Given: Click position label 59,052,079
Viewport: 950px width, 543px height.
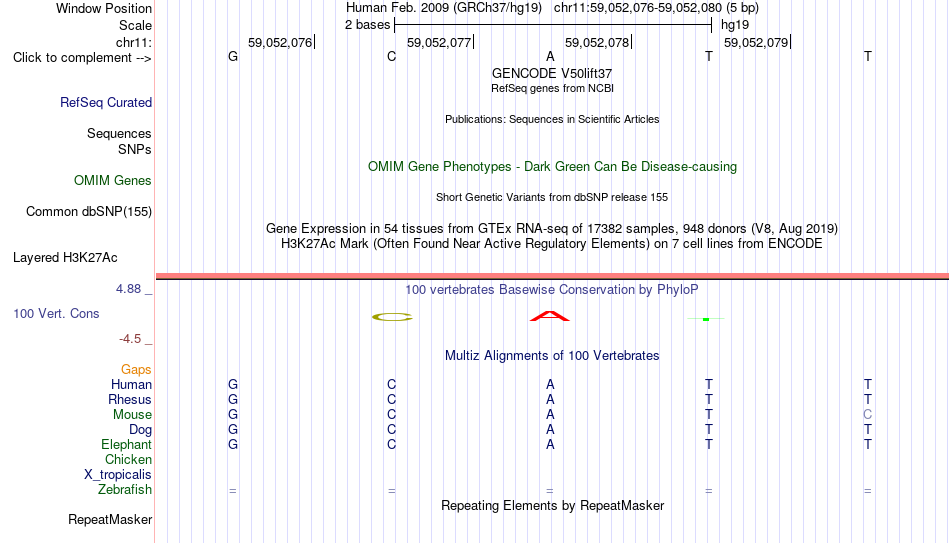Looking at the screenshot, I should [x=756, y=42].
